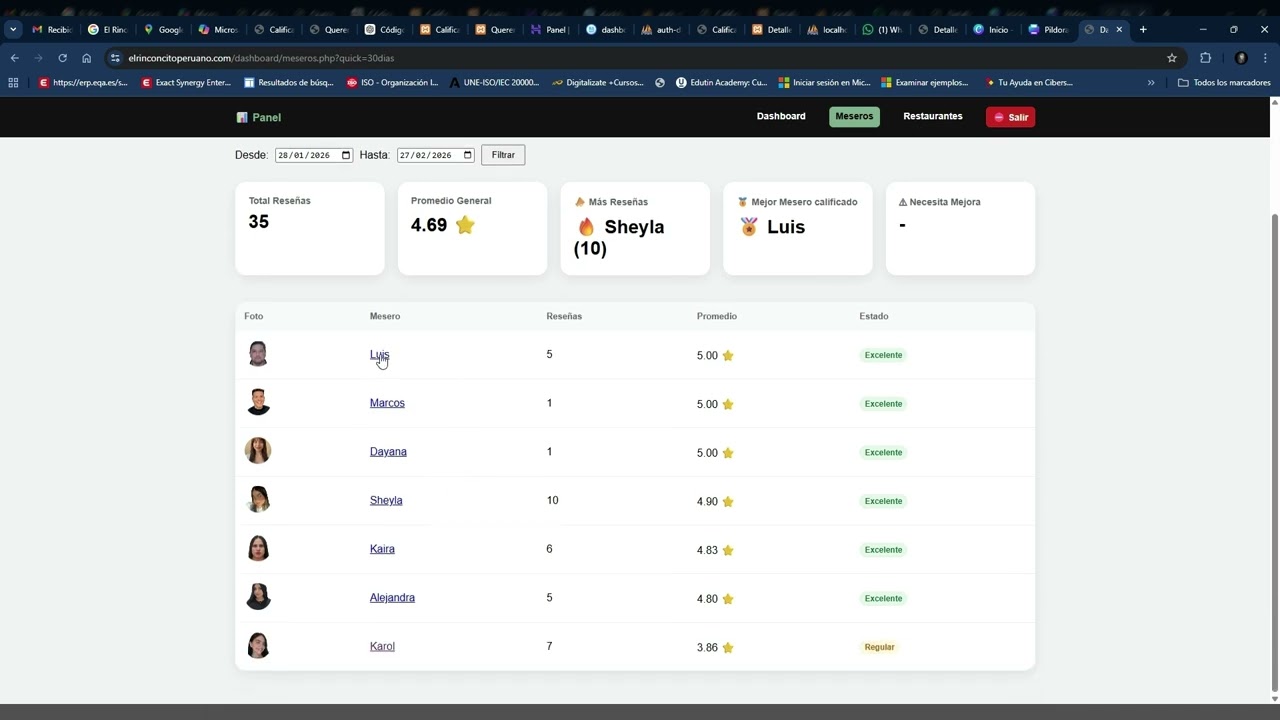Switch to the Gmail Recibidos tab
1280x720 pixels.
click(52, 30)
